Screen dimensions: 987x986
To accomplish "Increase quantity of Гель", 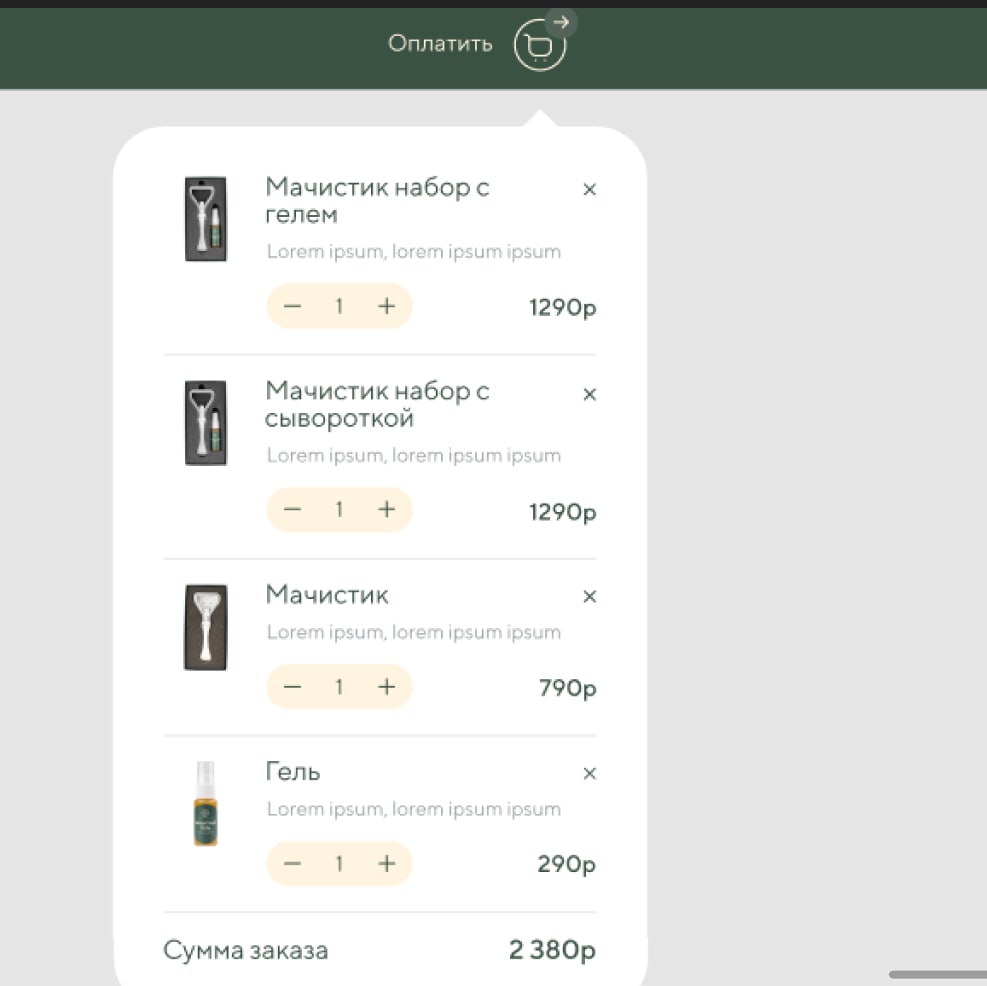I will point(386,863).
